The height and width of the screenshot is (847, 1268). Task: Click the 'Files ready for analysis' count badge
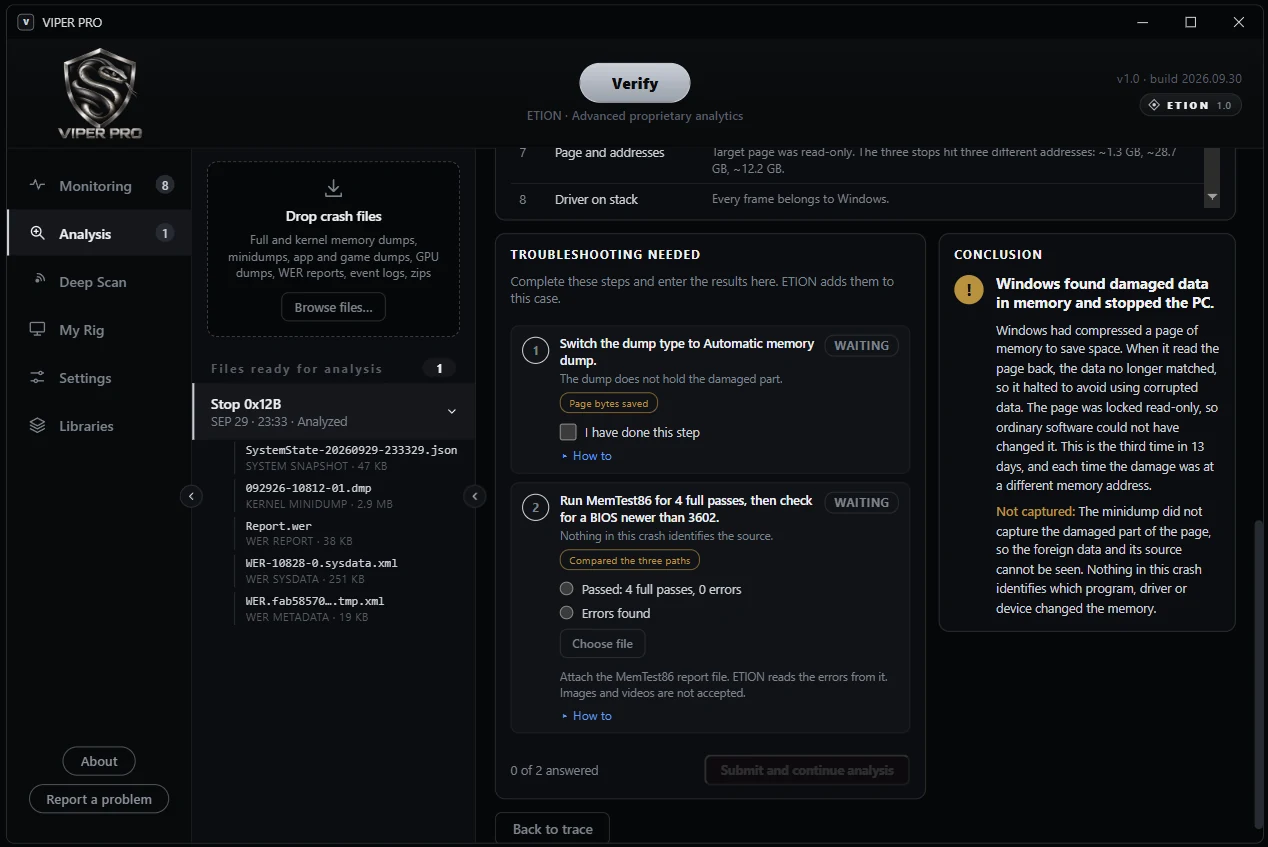439,368
